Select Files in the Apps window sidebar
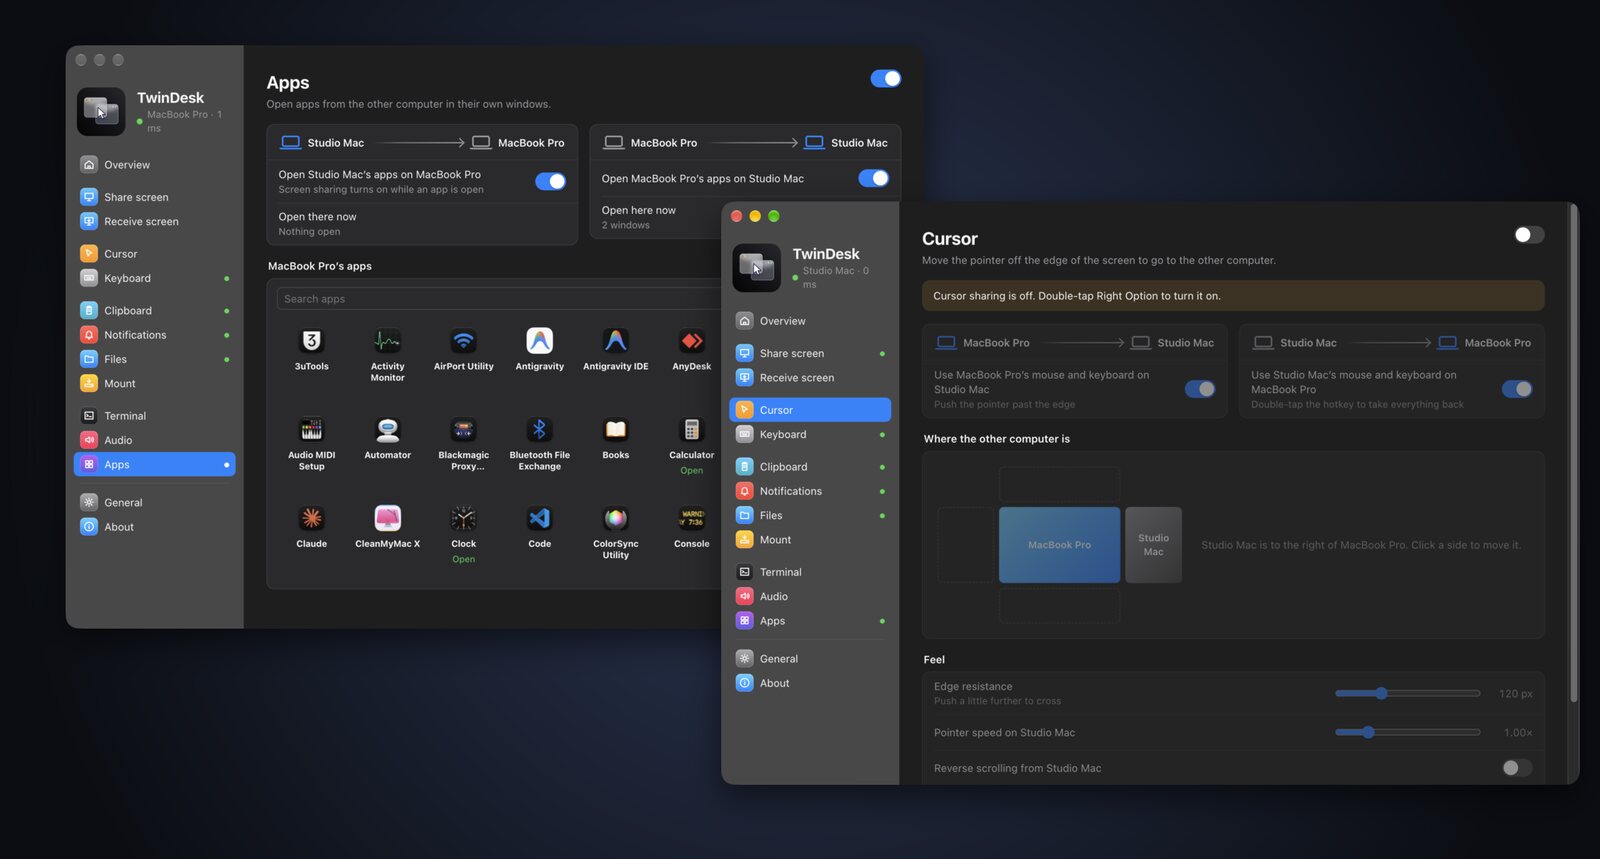Image resolution: width=1600 pixels, height=859 pixels. point(154,359)
